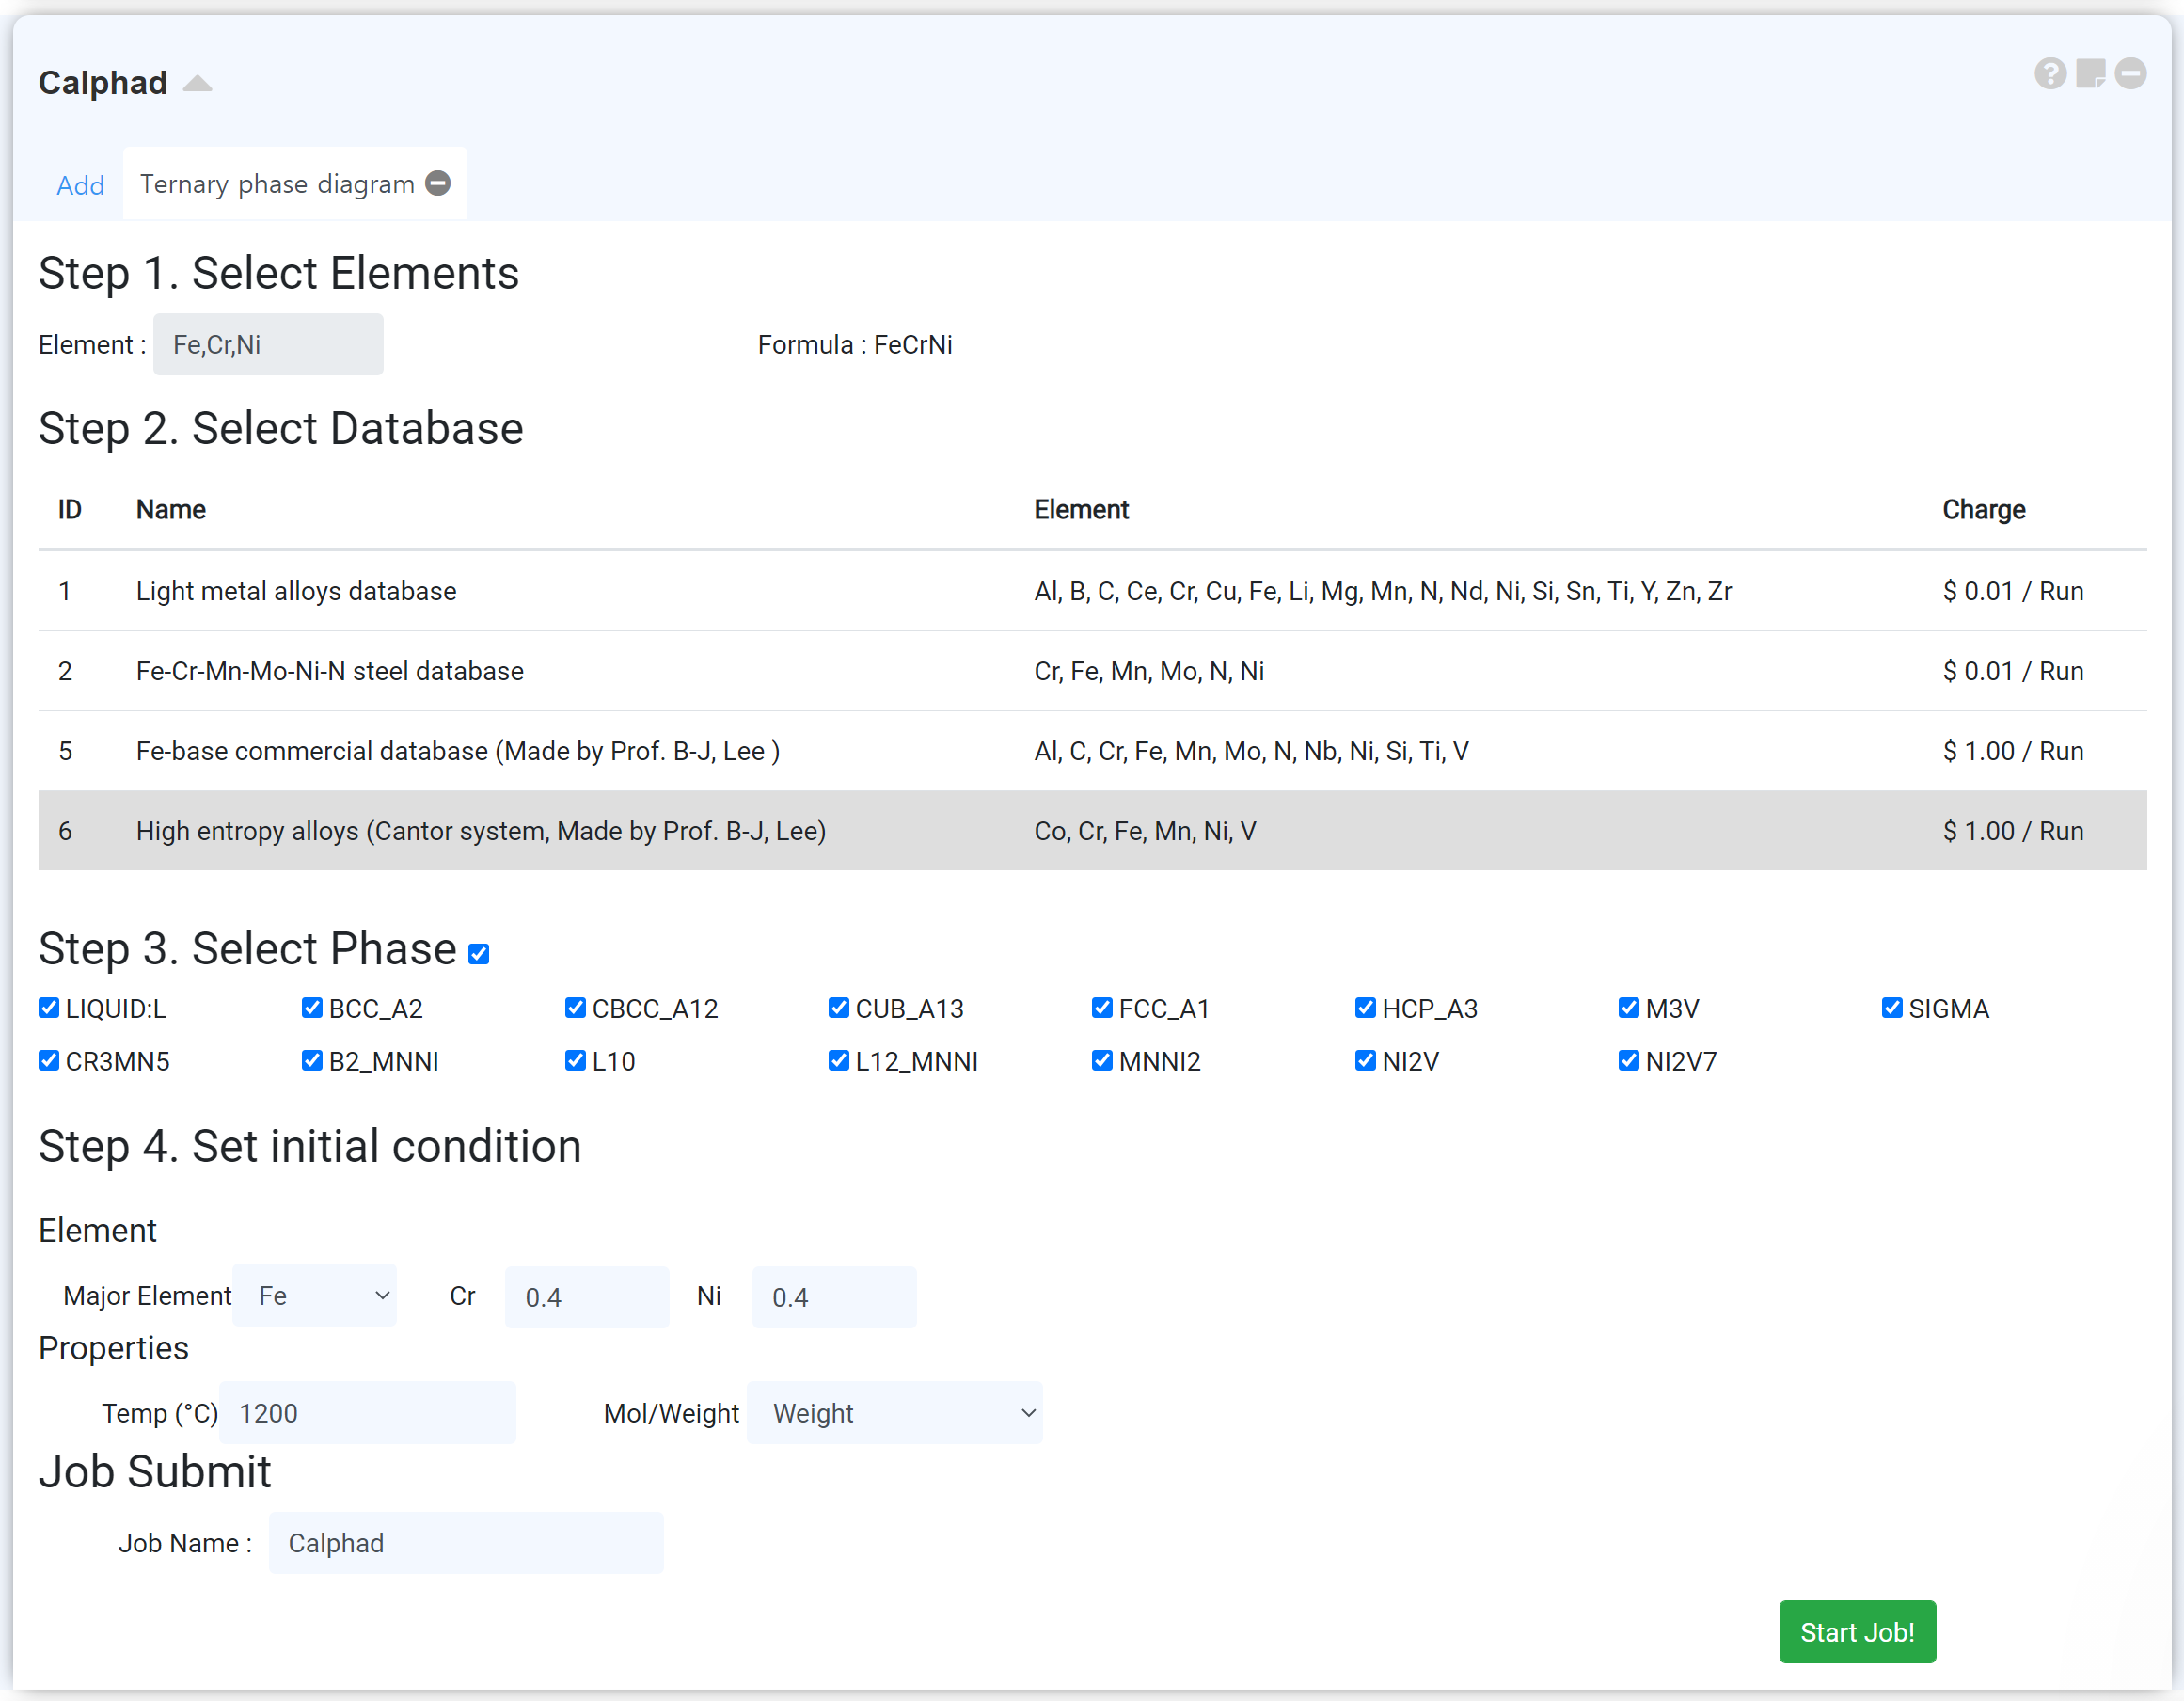This screenshot has width=2184, height=1701.
Task: Toggle the L12_MNNI phase checkbox
Action: tap(838, 1061)
